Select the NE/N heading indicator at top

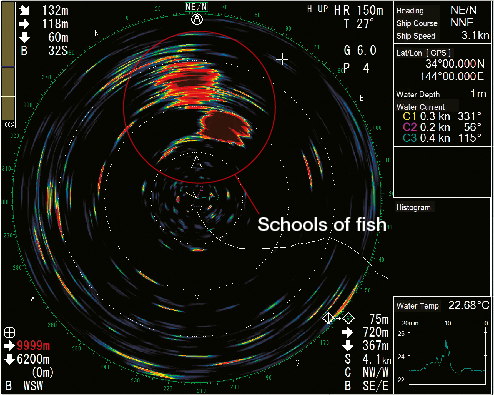pyautogui.click(x=196, y=7)
